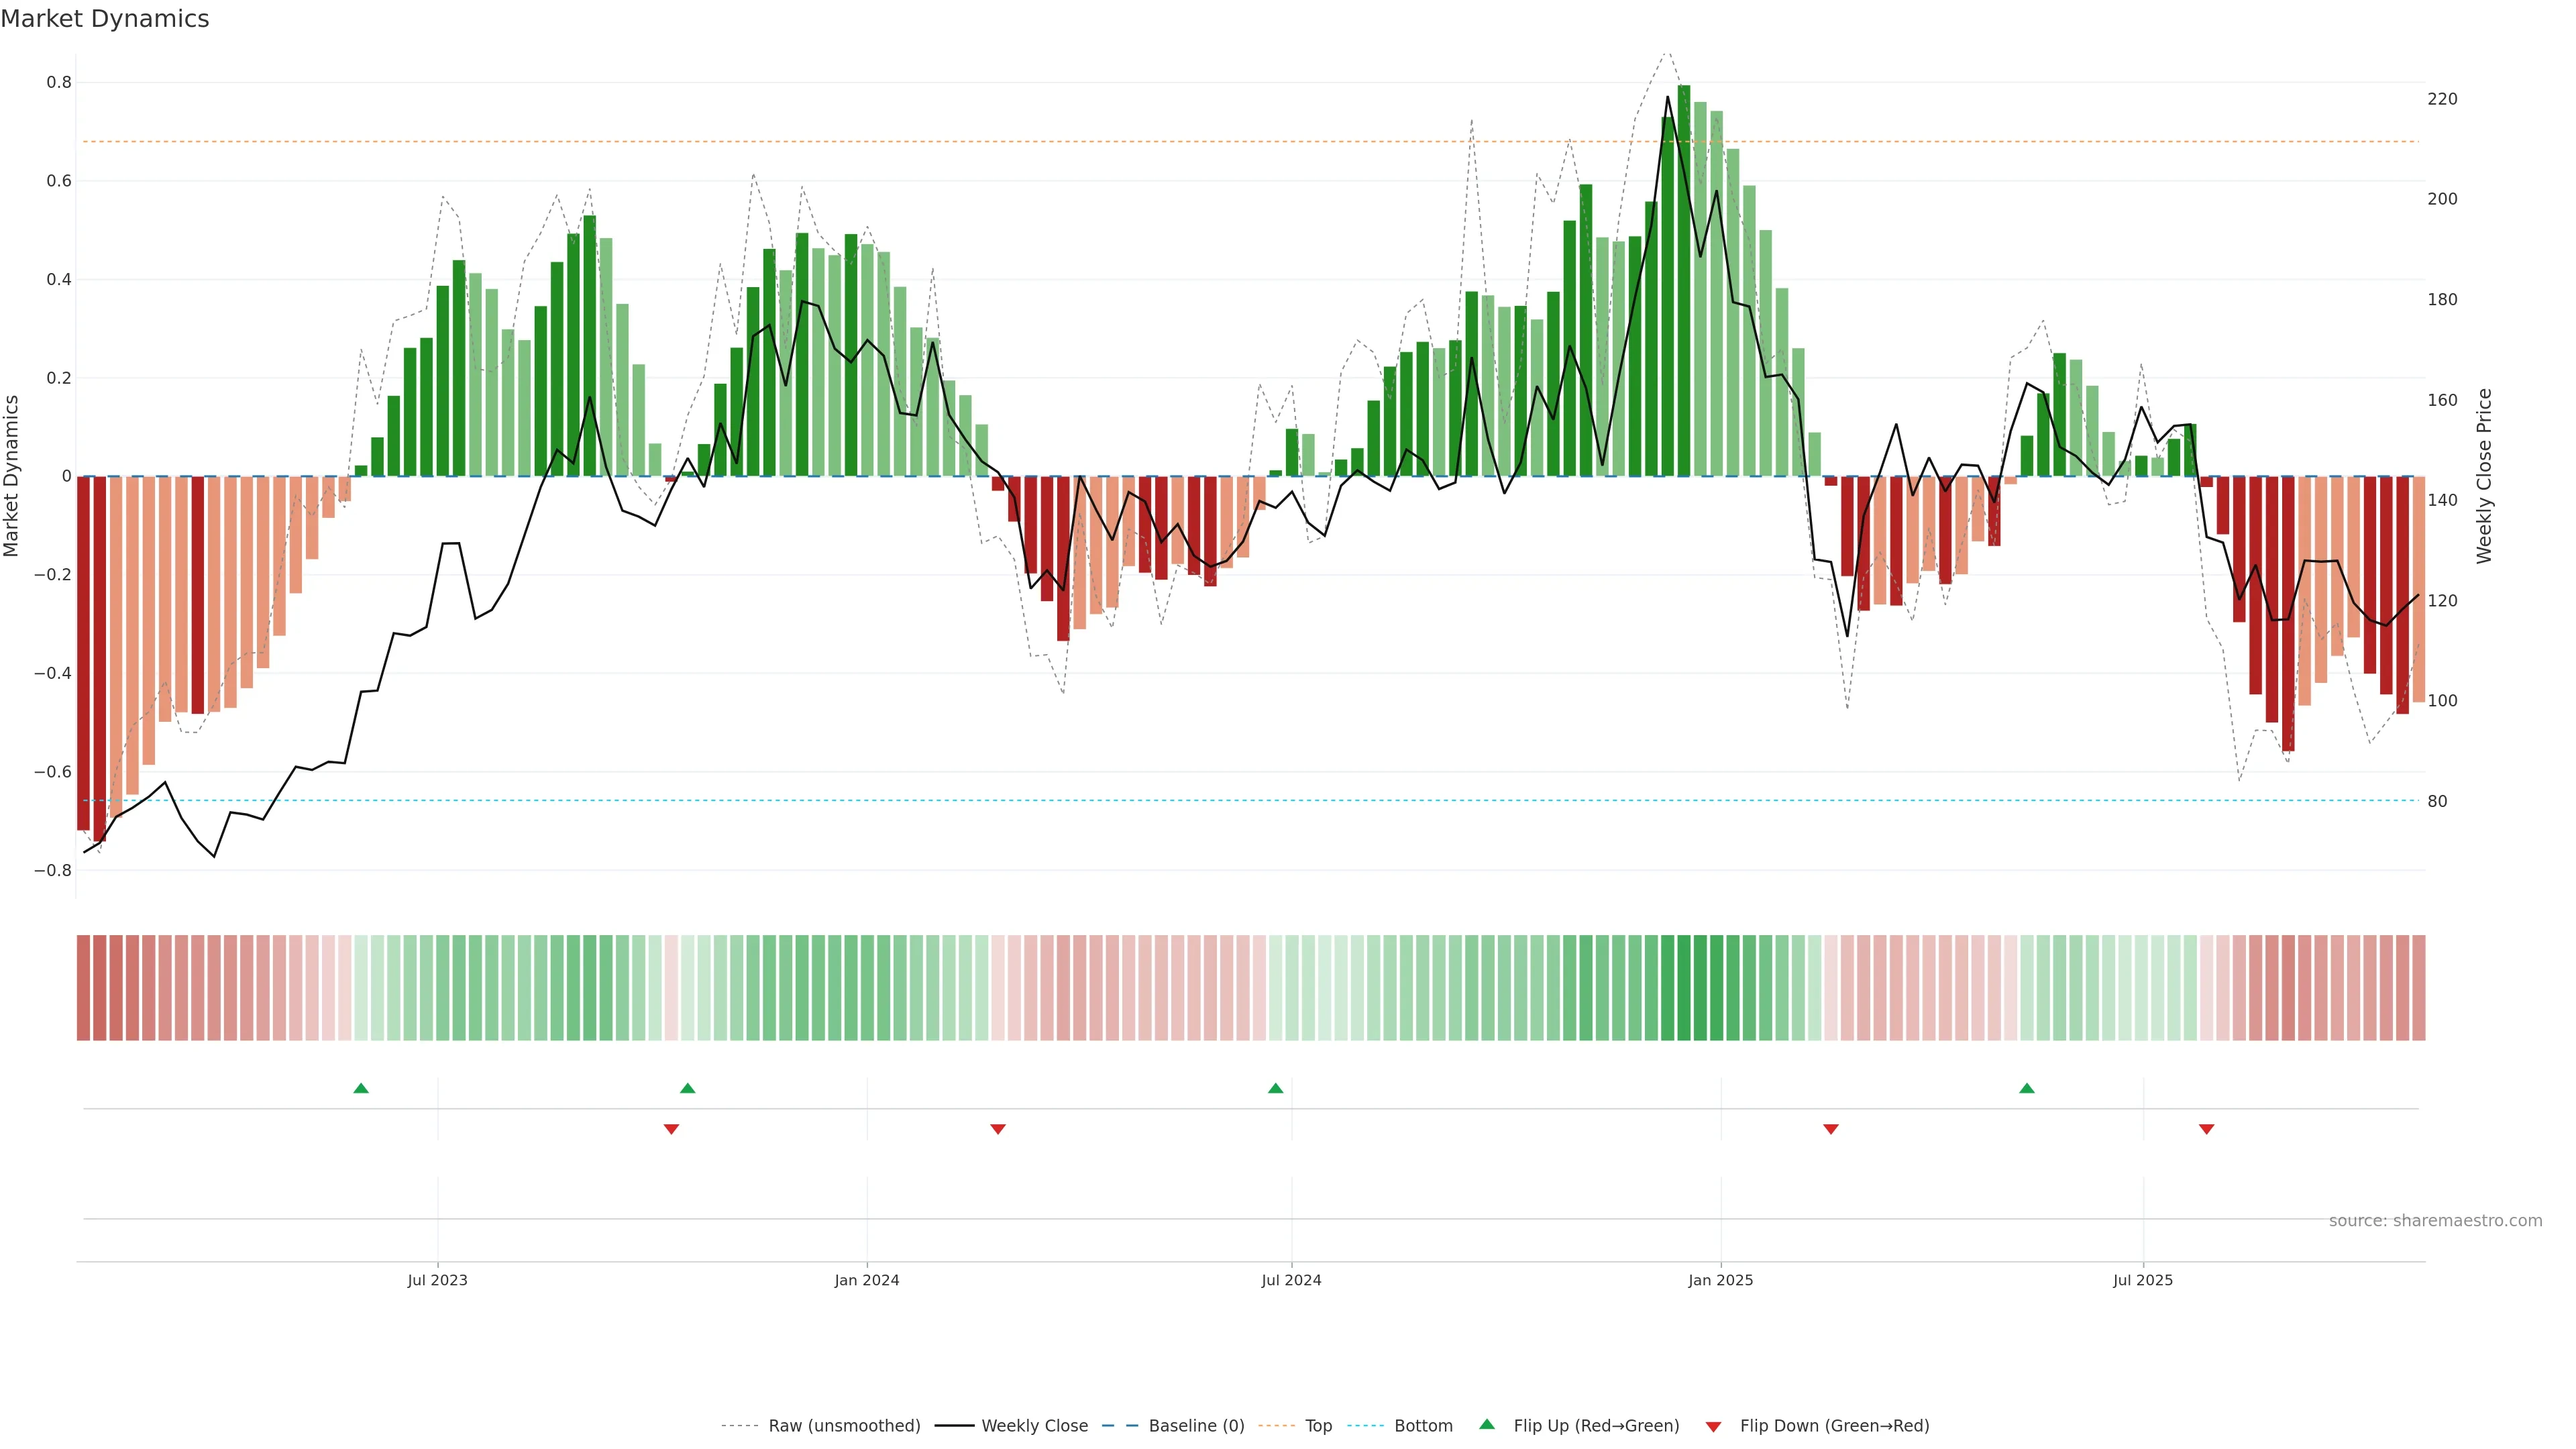Click red flip-down triangle between Jul 2023 and Jan 2024
Screen dimensions: 2576x1449
(x=671, y=1129)
